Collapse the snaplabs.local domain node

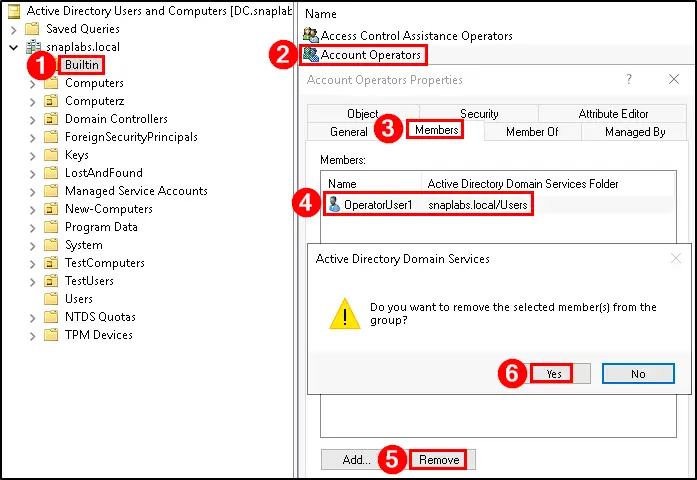[14, 47]
